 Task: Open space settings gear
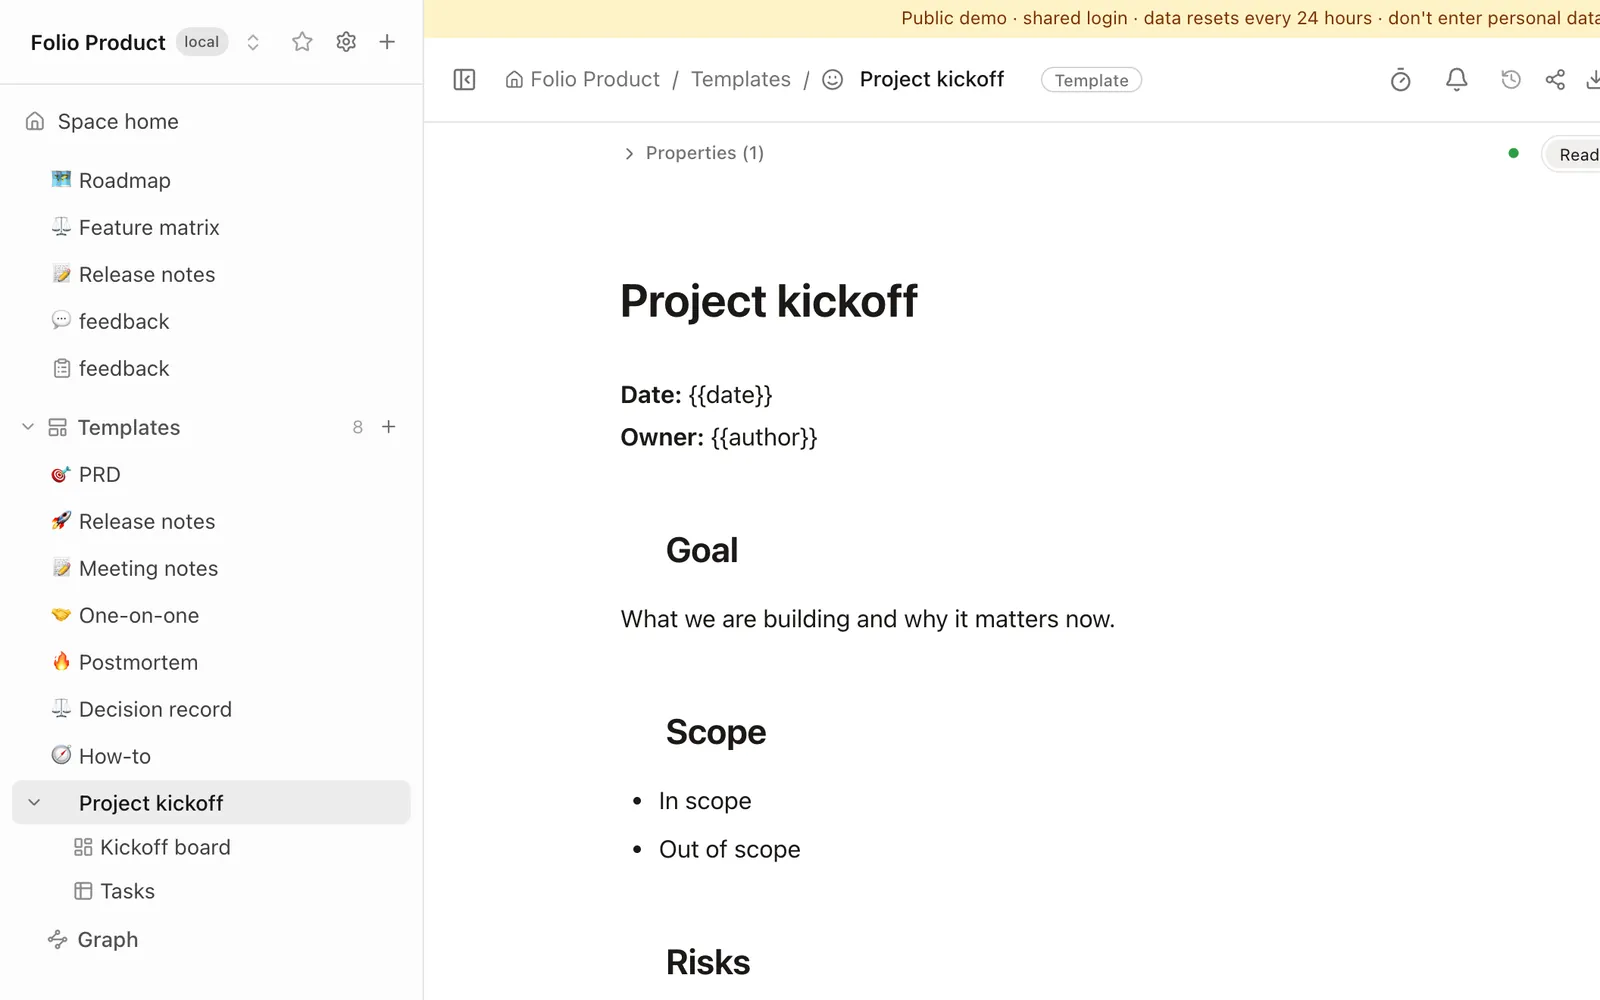346,42
